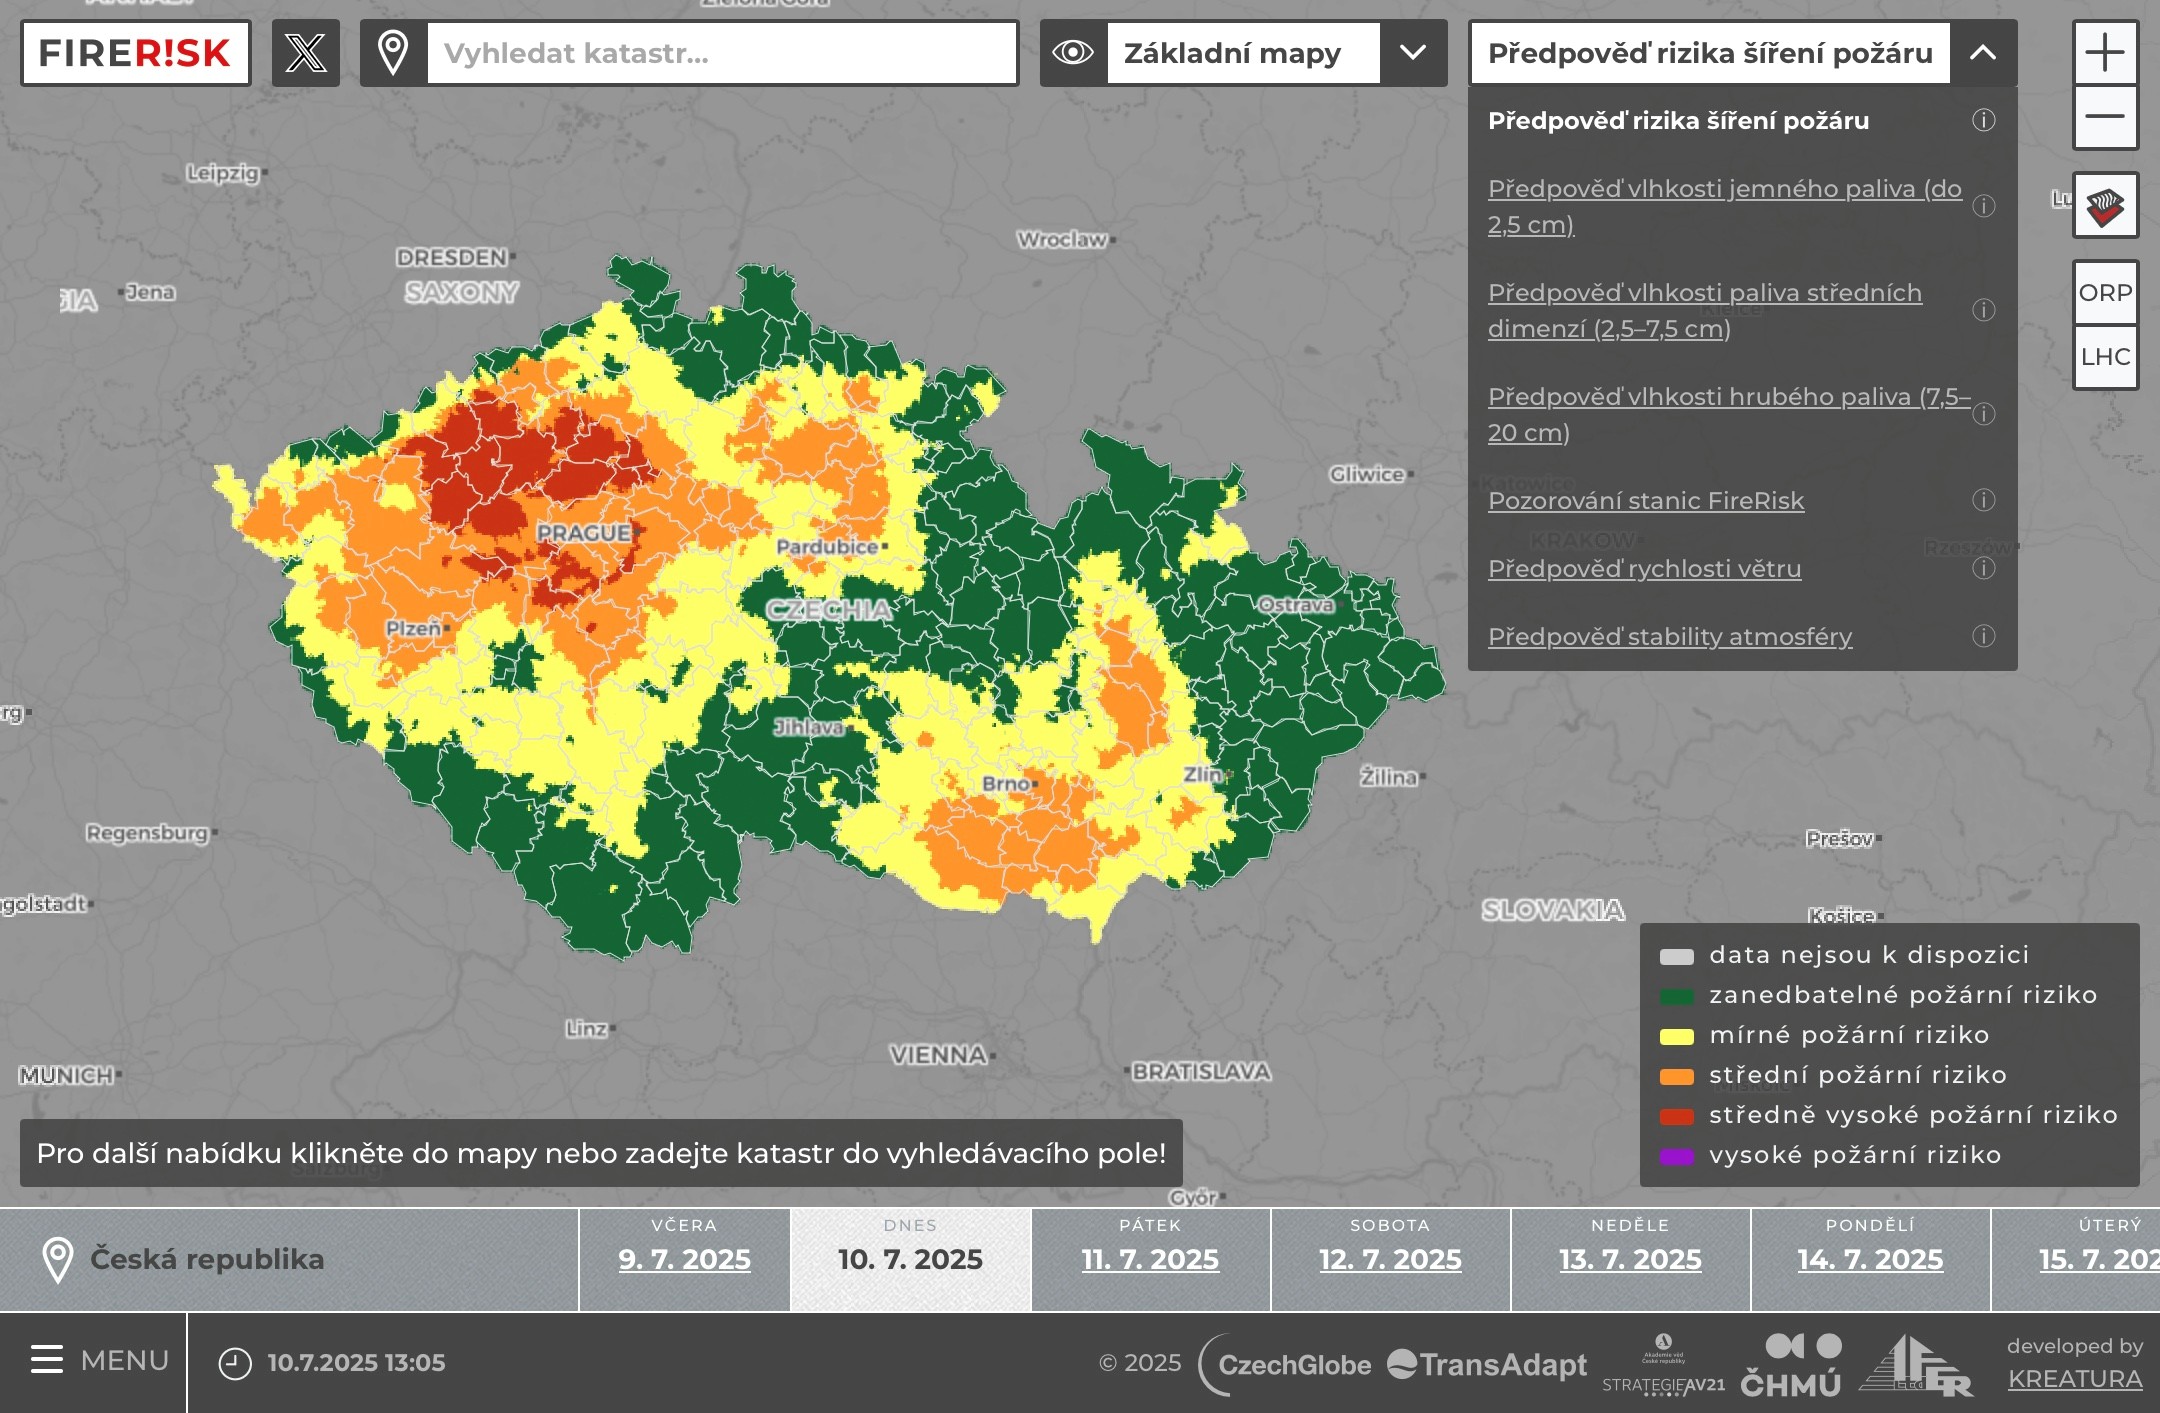Show info for atmospheric stability forecast

[1984, 636]
